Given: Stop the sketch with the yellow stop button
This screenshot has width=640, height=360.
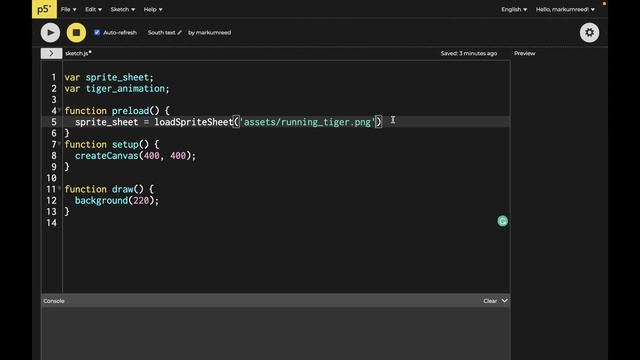Looking at the screenshot, I should point(76,33).
